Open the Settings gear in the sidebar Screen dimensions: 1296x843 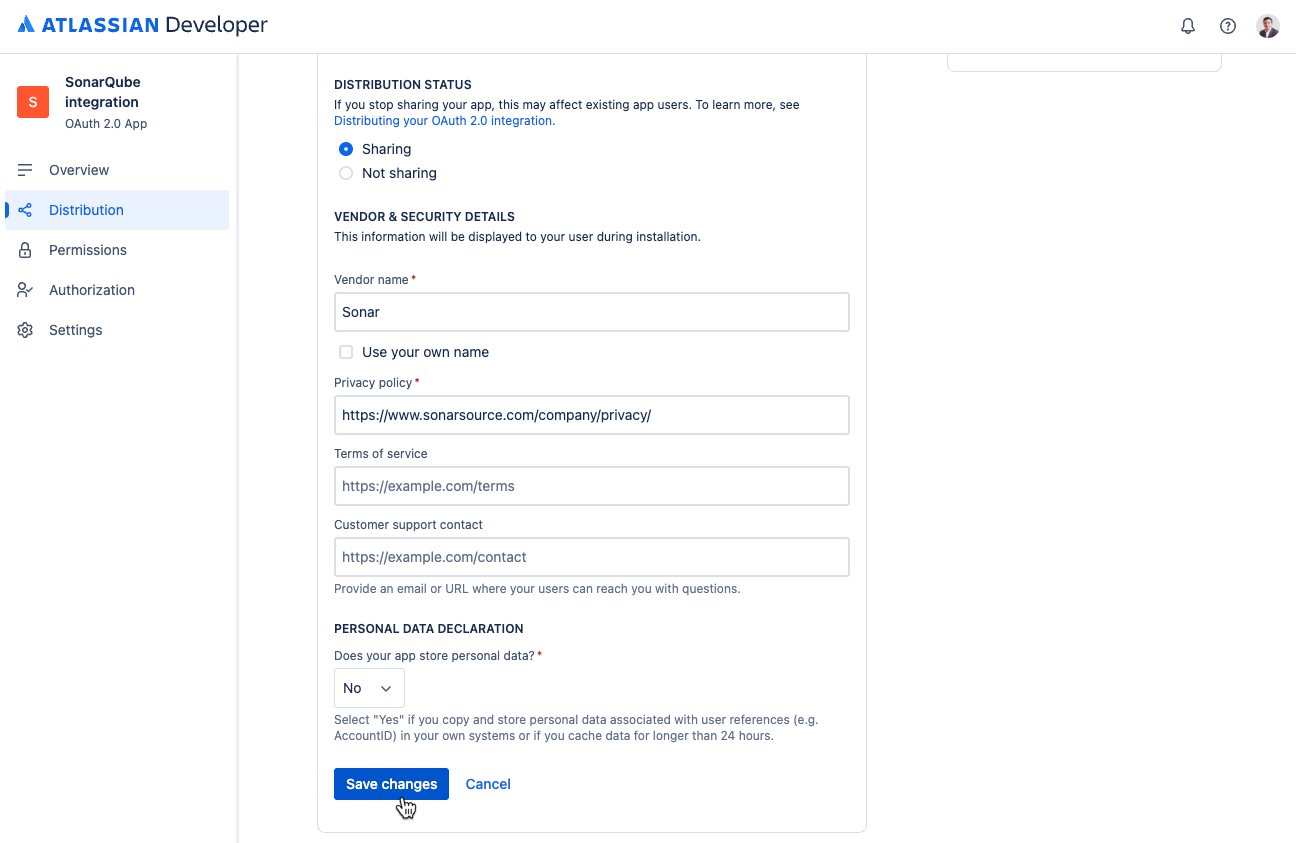click(25, 330)
